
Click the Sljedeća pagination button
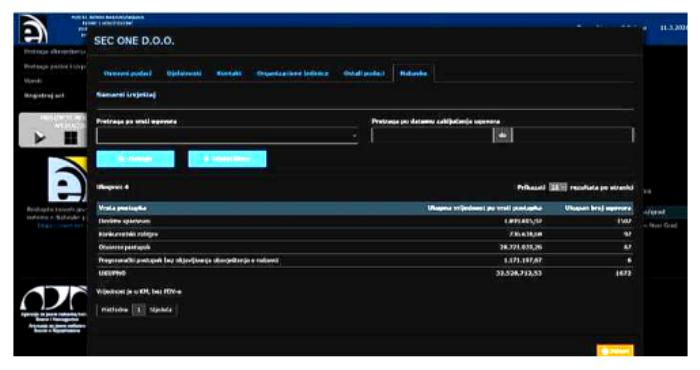[161, 310]
